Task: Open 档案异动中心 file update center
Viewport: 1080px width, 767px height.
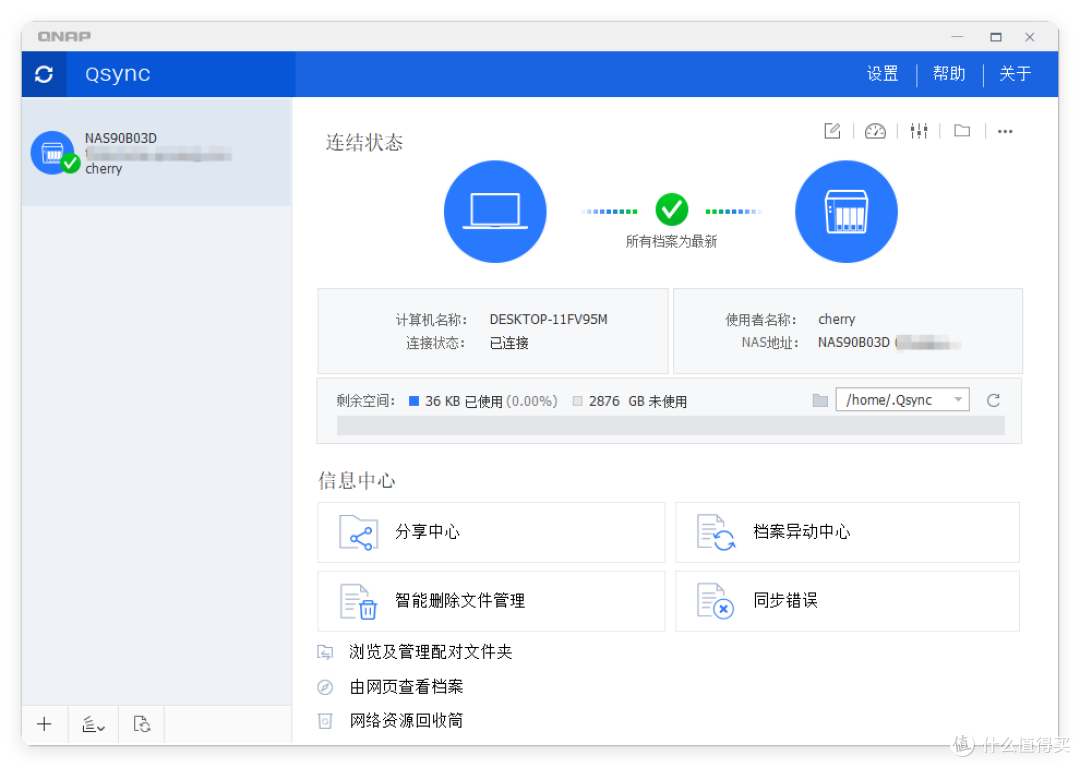Action: coord(847,532)
